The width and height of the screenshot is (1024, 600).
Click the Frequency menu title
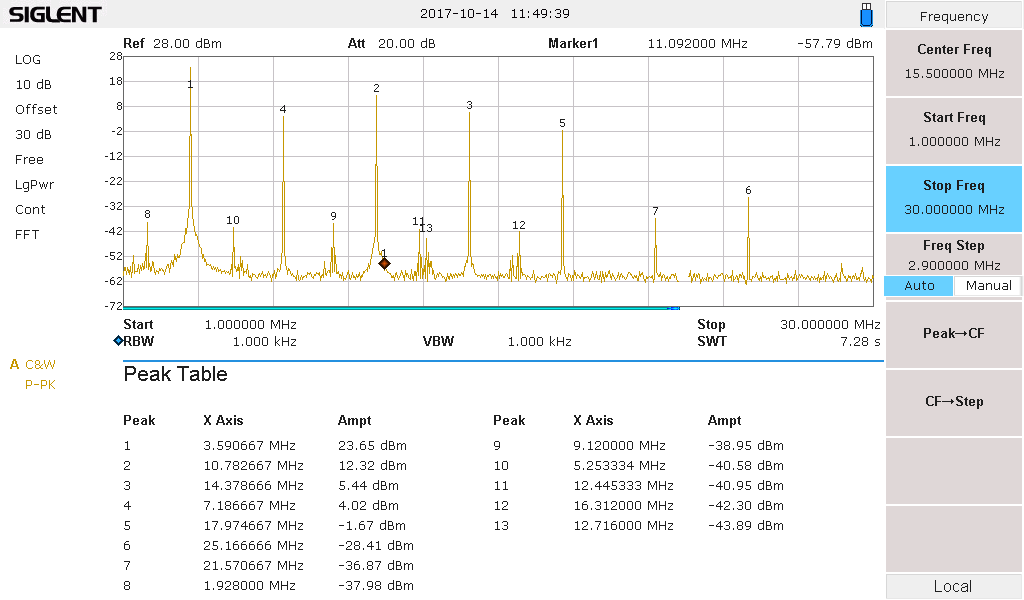(954, 16)
